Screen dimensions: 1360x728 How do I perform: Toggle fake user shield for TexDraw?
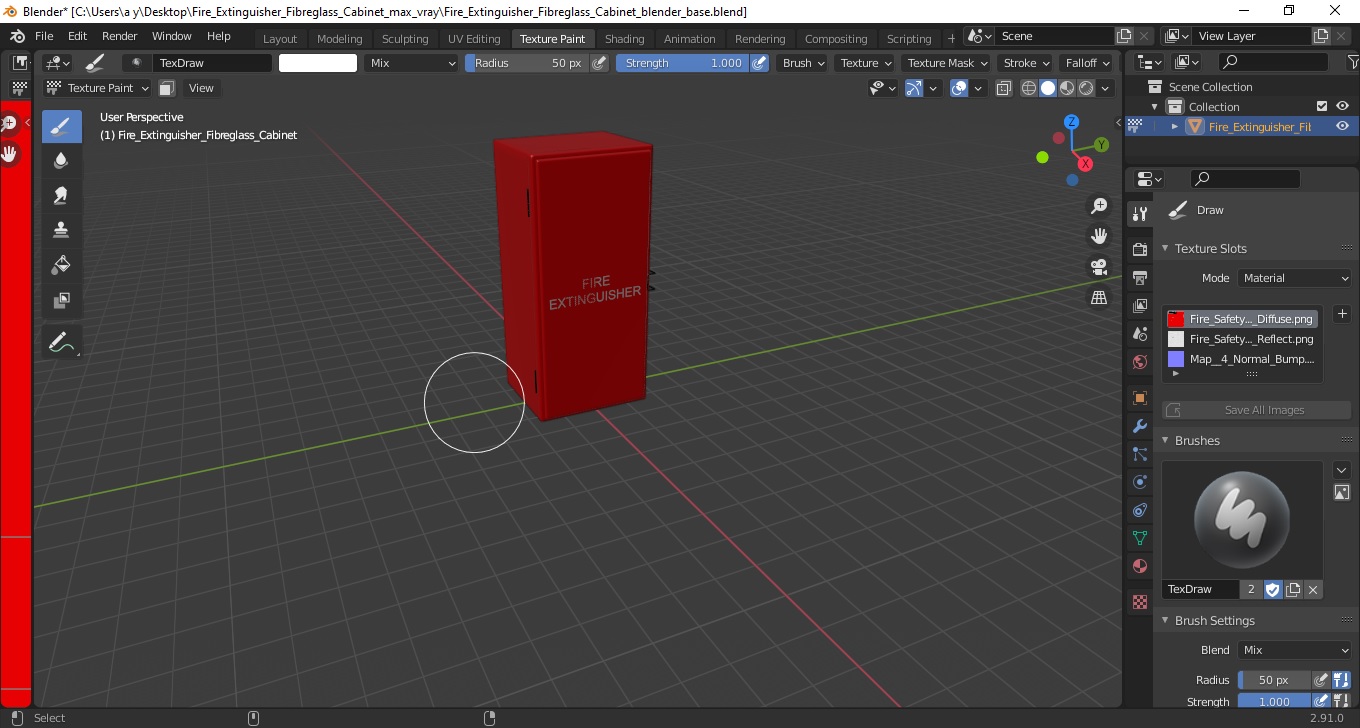1272,589
